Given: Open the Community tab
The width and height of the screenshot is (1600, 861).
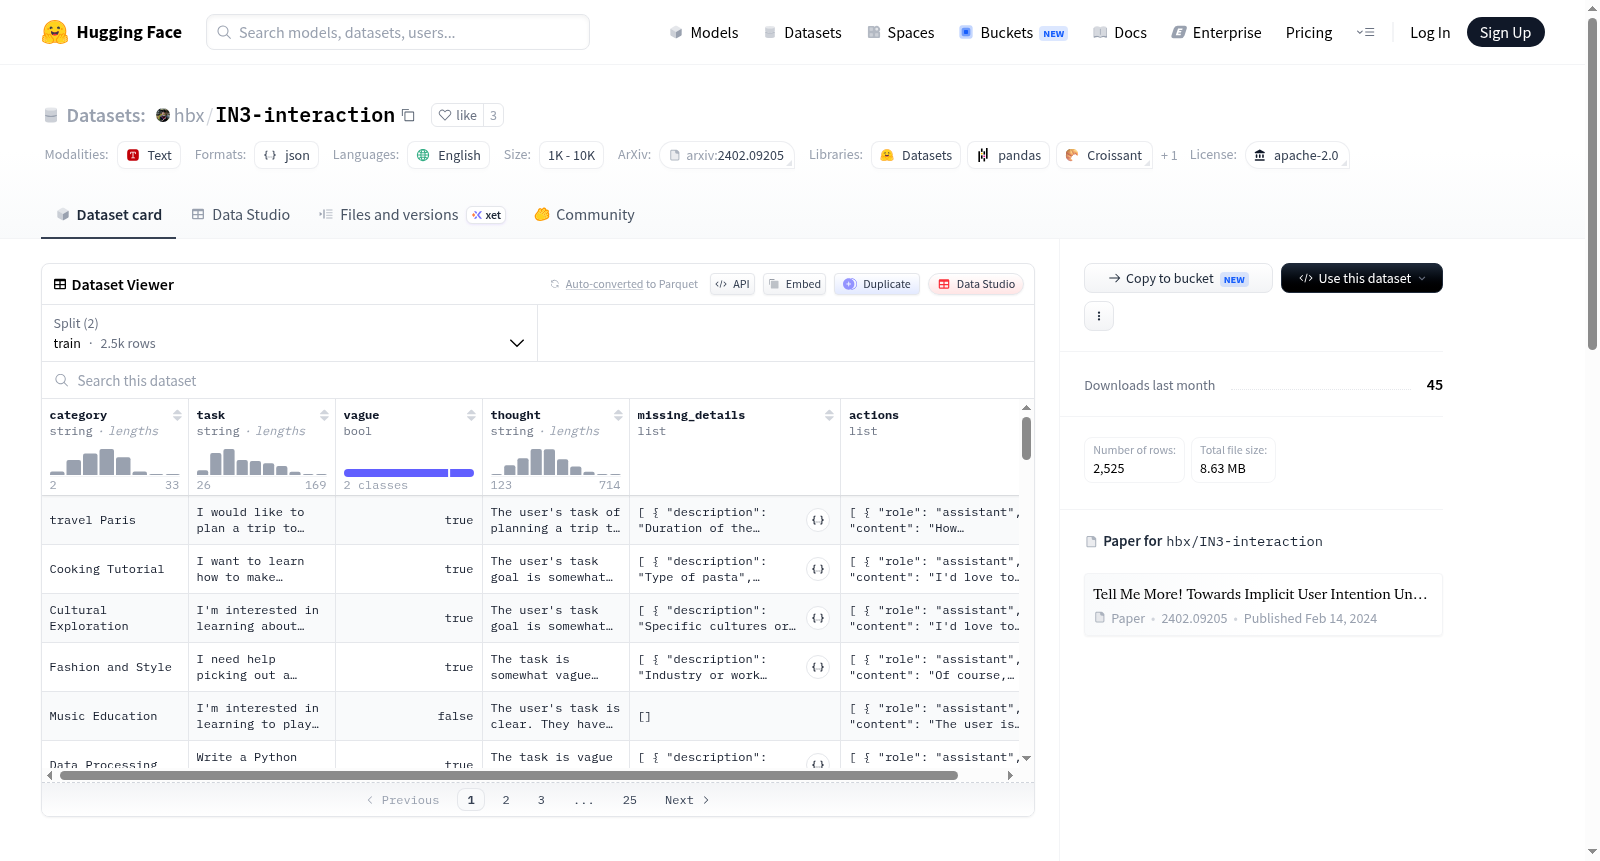Looking at the screenshot, I should 585,214.
